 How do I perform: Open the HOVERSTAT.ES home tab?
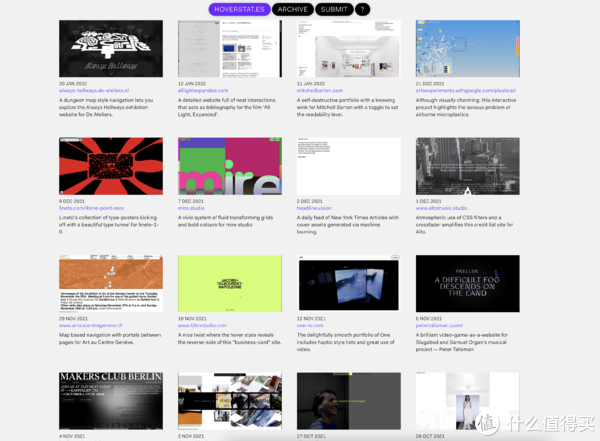pos(238,9)
